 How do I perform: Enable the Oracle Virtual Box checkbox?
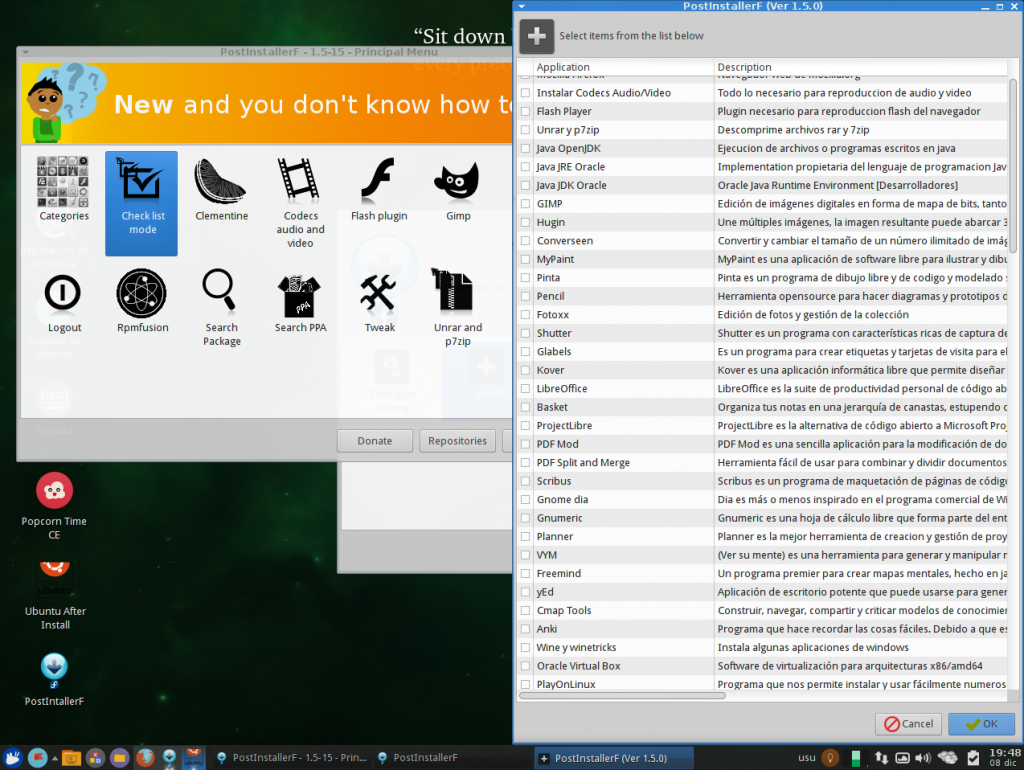pyautogui.click(x=526, y=666)
